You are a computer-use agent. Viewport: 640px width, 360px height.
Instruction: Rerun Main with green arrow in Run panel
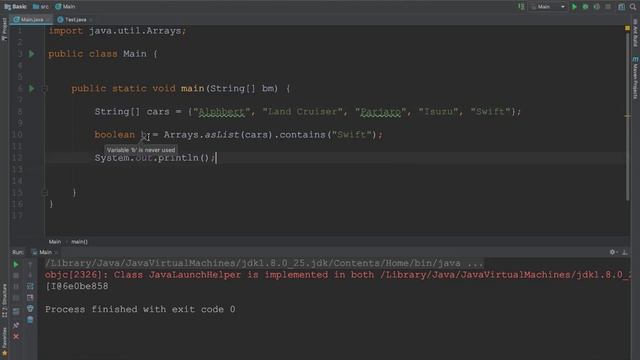(x=16, y=264)
